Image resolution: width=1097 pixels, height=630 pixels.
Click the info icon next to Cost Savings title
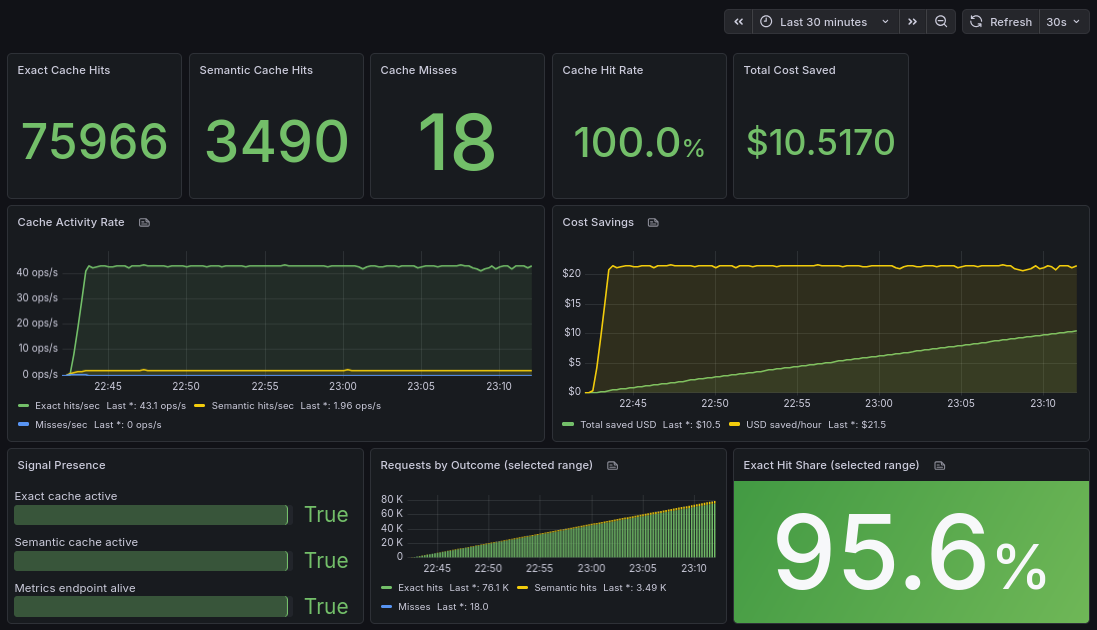[x=653, y=222]
